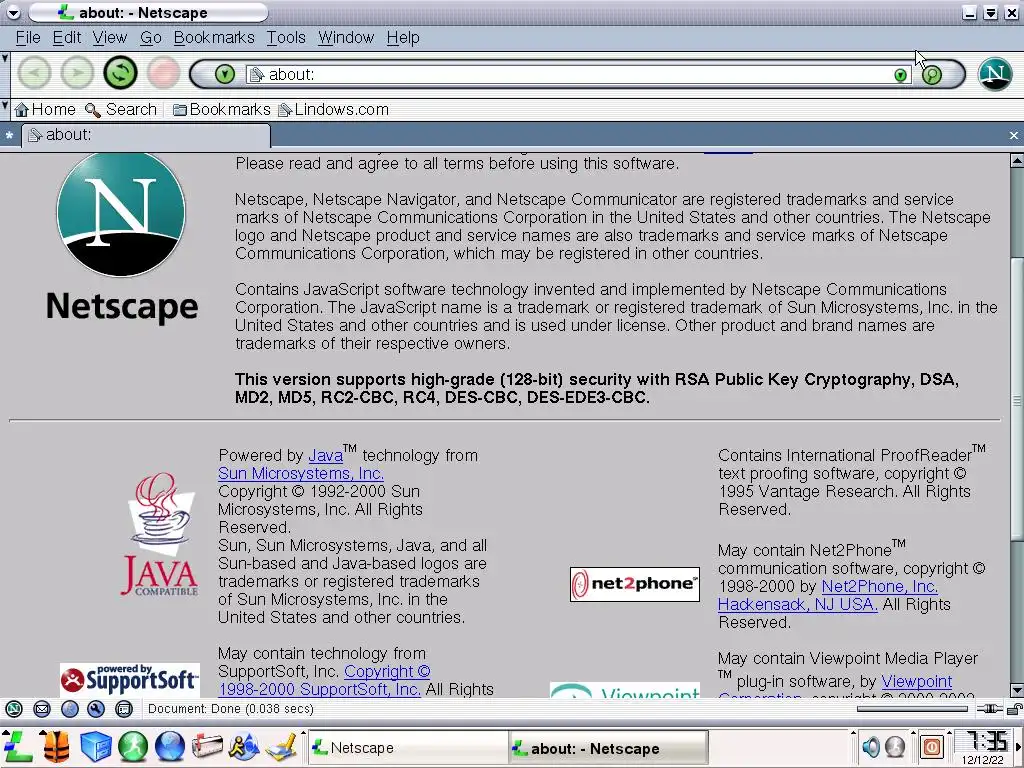
Task: Open the Window menu
Action: [345, 38]
